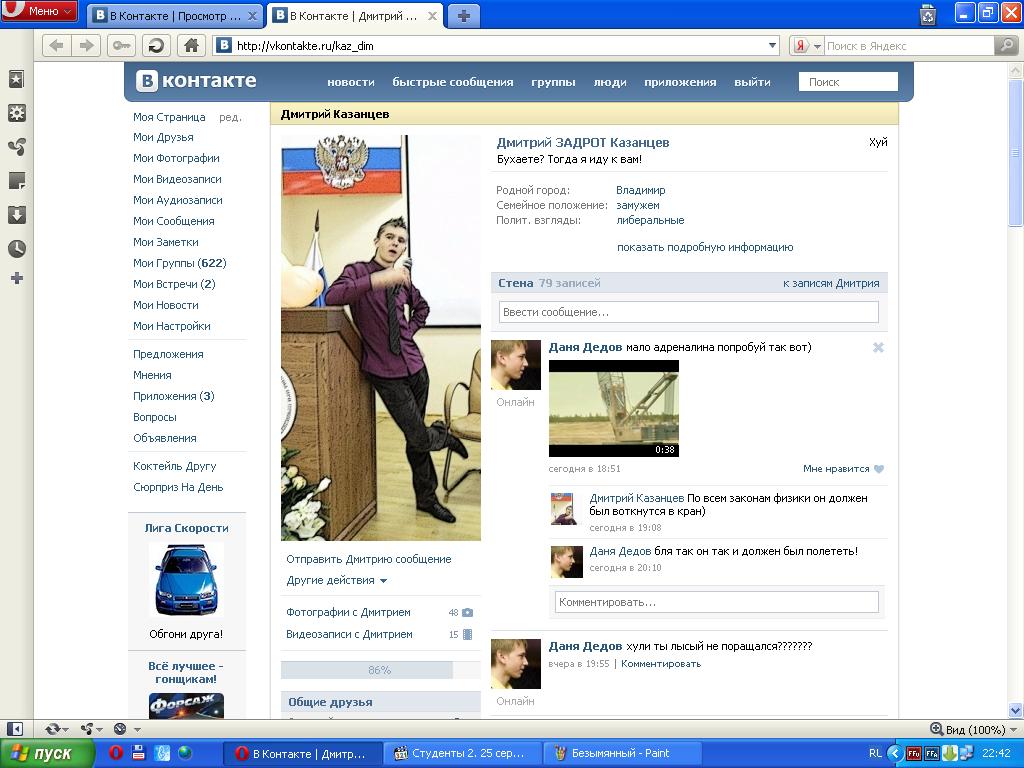Toggle the side panel button in status bar
The image size is (1024, 768).
pos(14,729)
